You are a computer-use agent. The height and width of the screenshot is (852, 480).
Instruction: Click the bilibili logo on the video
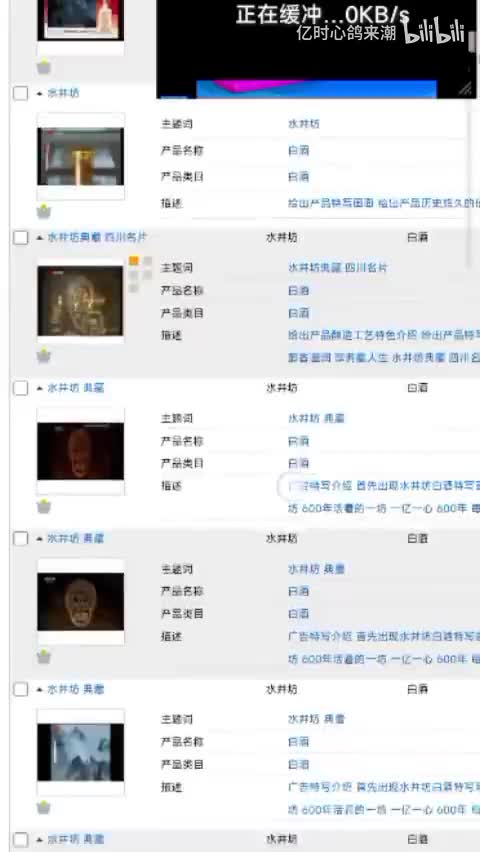(434, 31)
